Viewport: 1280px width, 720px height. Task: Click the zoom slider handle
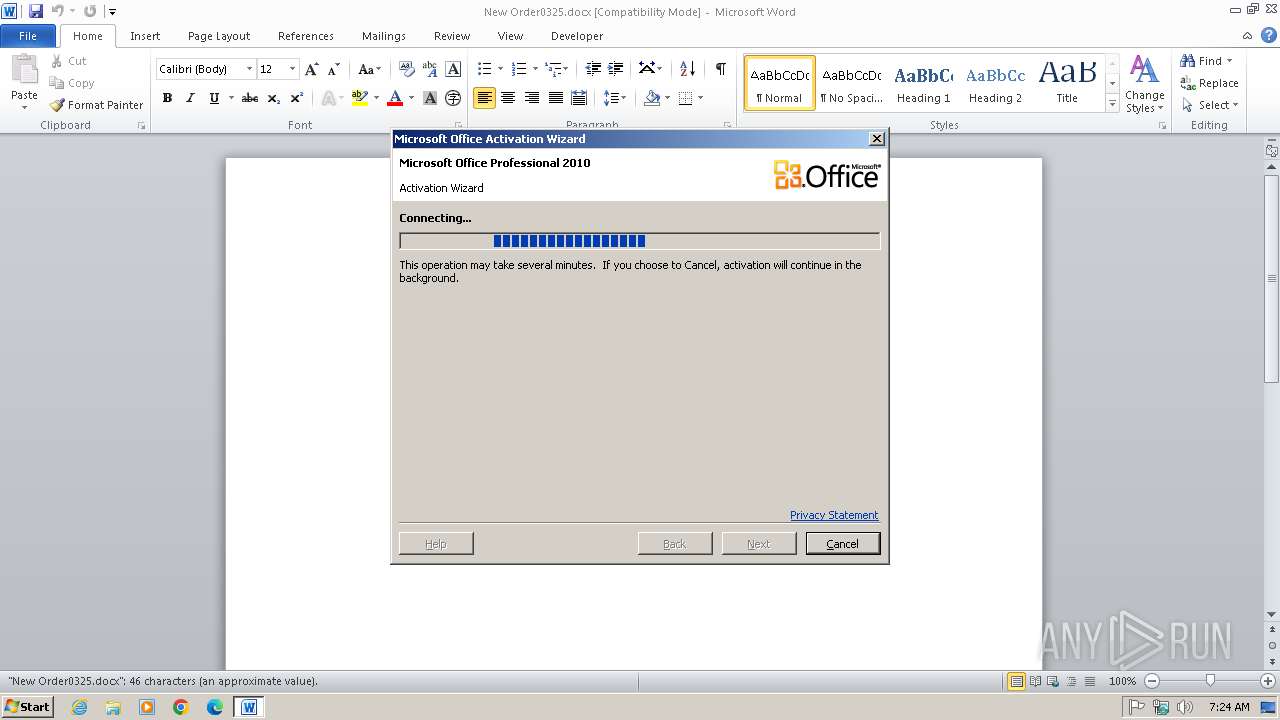[x=1210, y=681]
